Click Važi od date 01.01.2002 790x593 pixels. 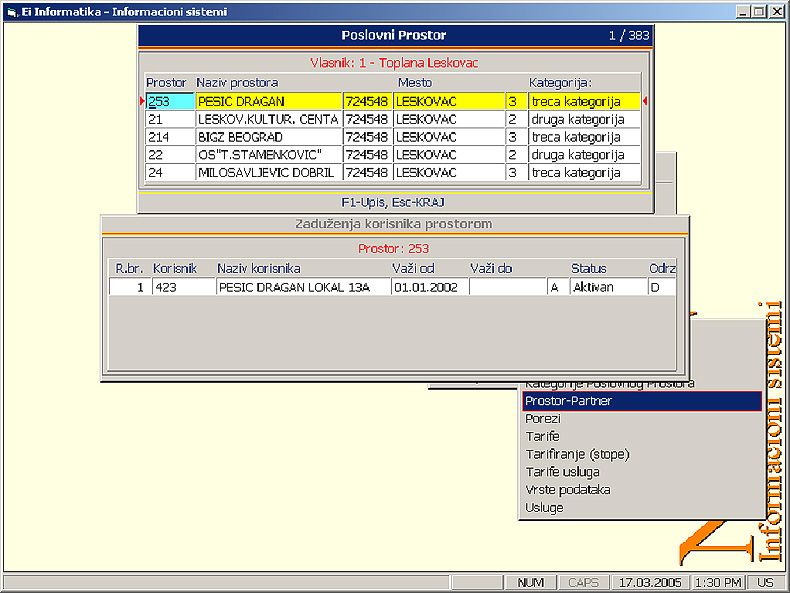(x=428, y=287)
